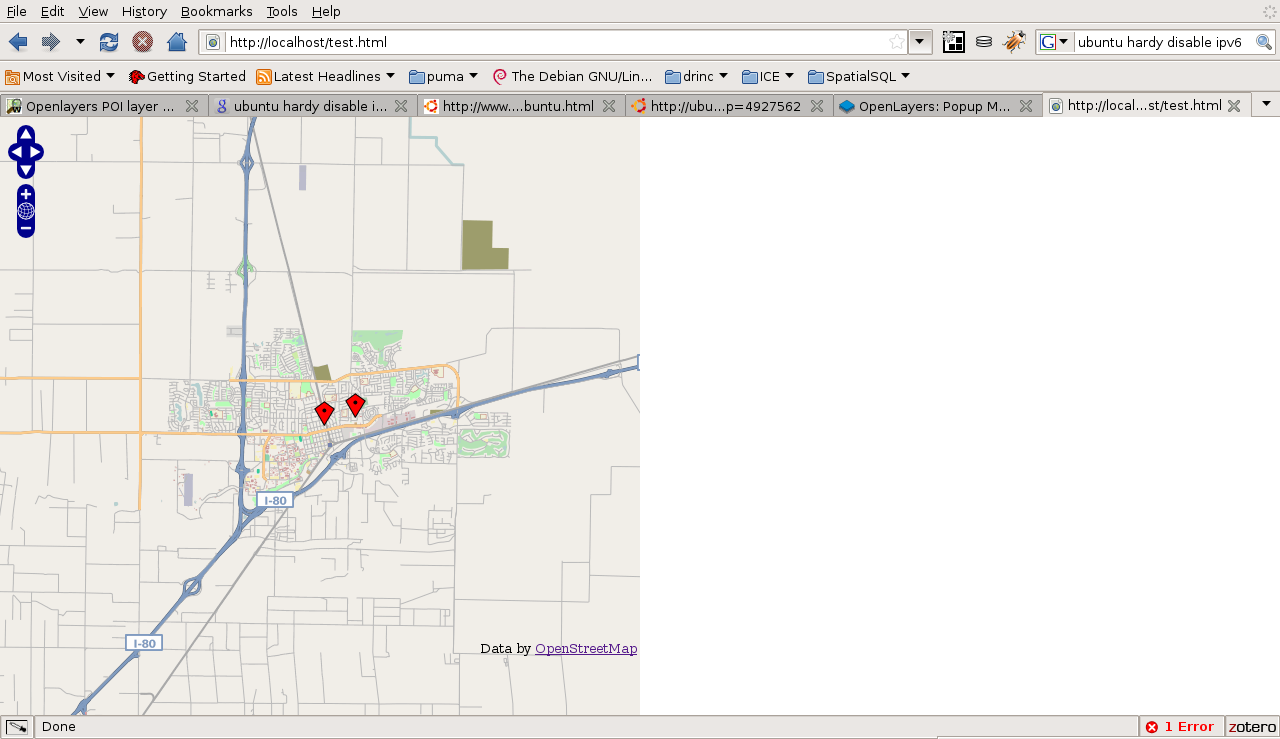Screen dimensions: 1280x739
Task: Switch to OpenLayers: Popup tab
Action: [x=937, y=105]
